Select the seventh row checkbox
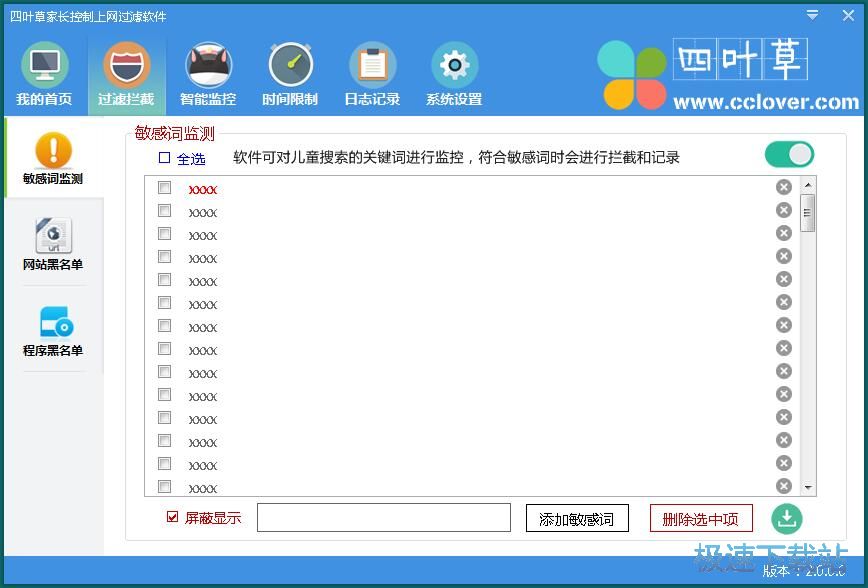This screenshot has width=868, height=588. [x=164, y=326]
